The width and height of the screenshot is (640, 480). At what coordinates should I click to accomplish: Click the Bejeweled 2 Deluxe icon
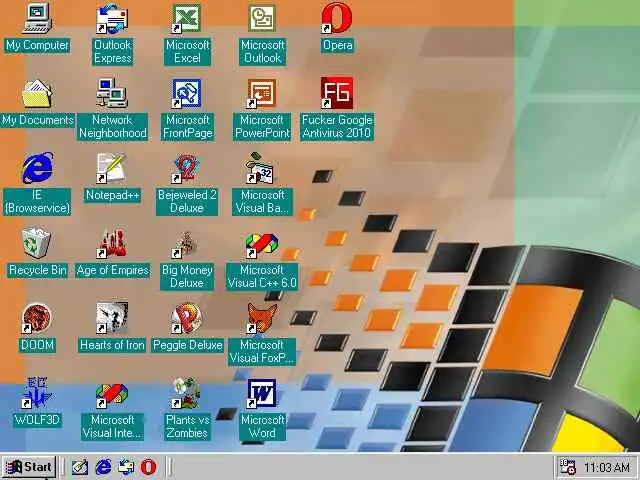186,168
